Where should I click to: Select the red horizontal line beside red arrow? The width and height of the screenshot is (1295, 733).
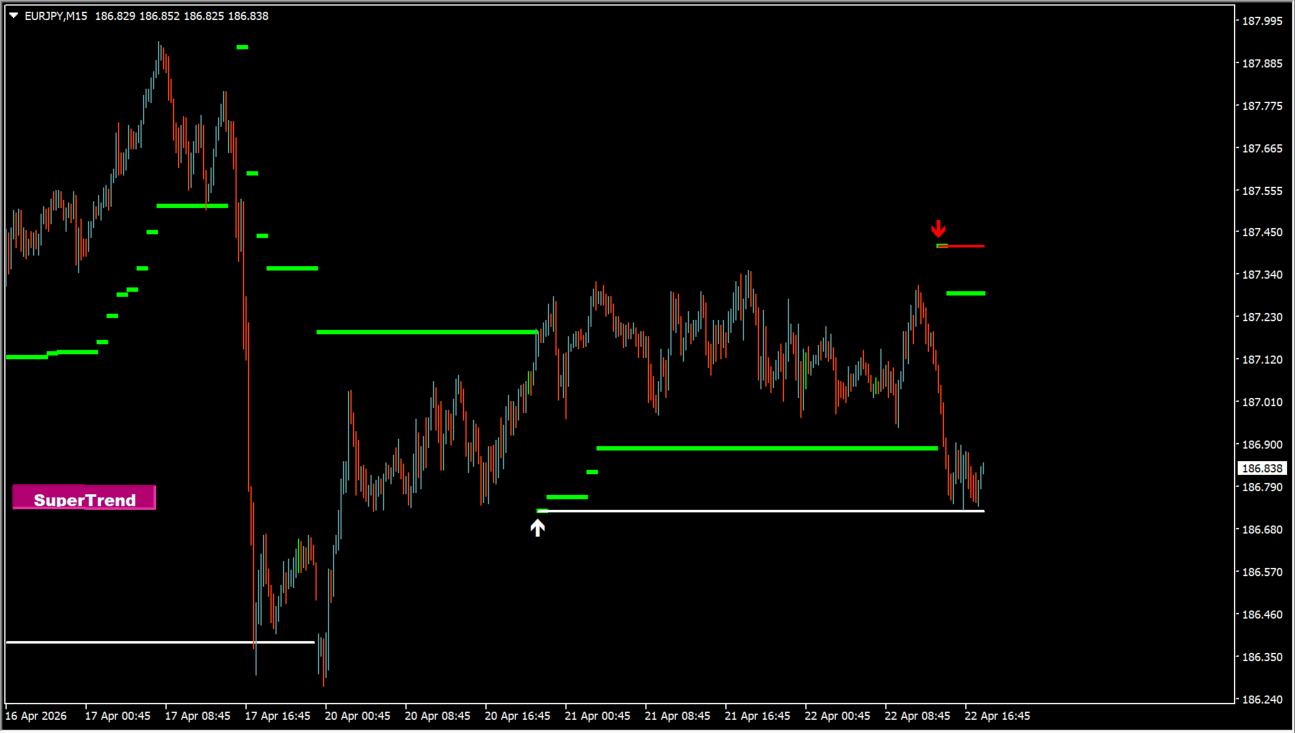pyautogui.click(x=966, y=246)
